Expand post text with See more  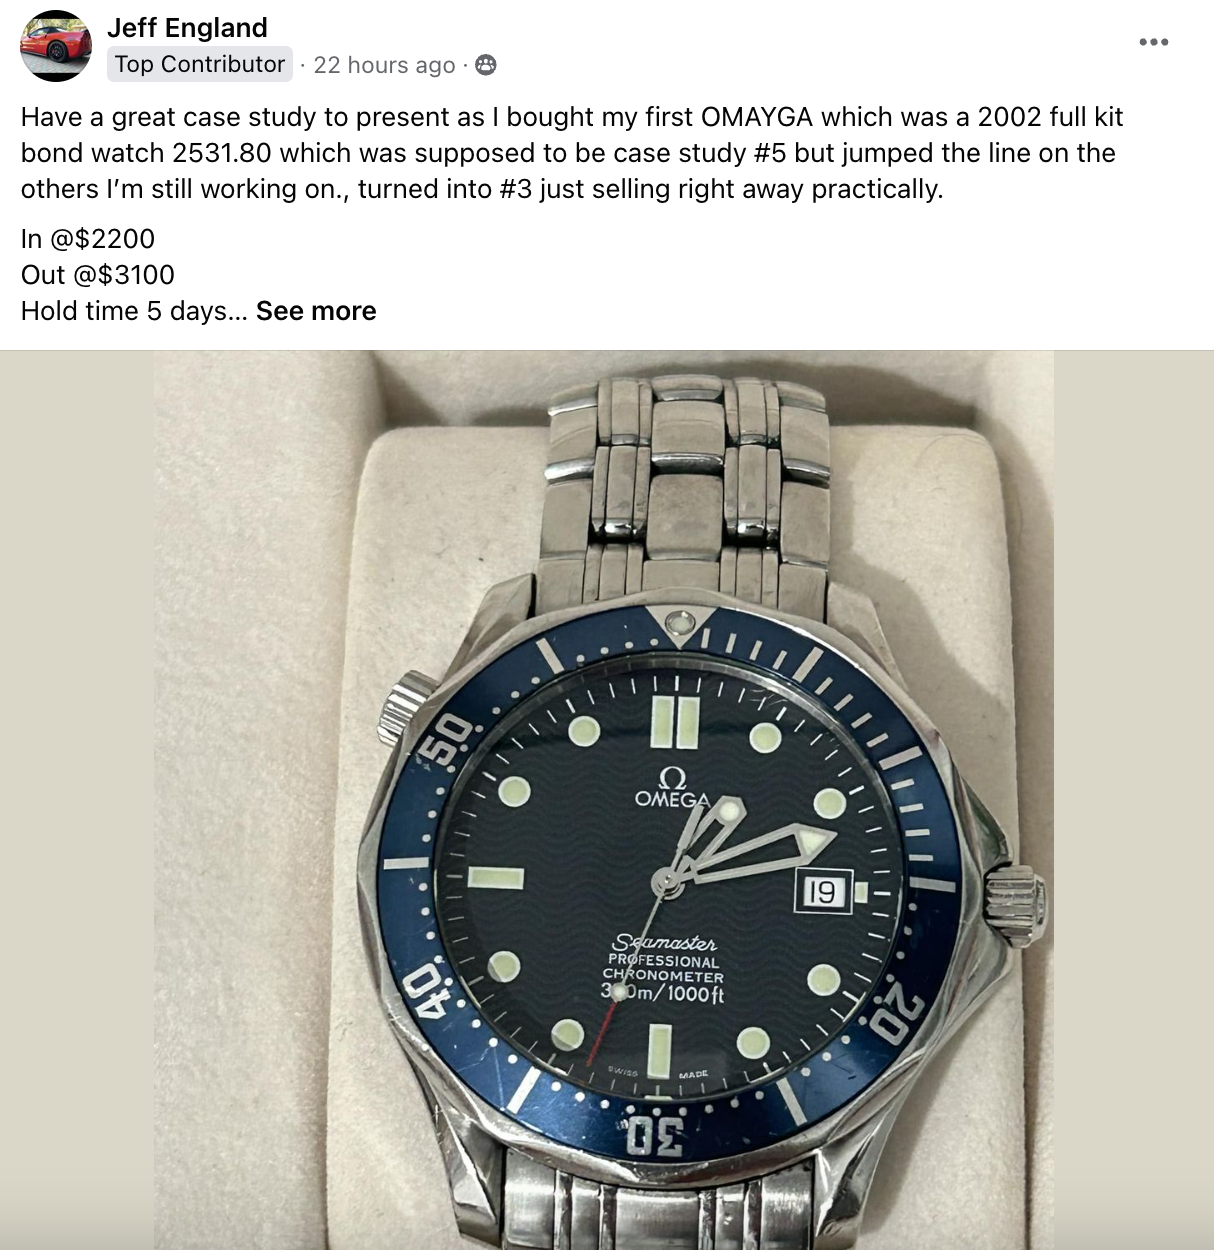(x=316, y=311)
